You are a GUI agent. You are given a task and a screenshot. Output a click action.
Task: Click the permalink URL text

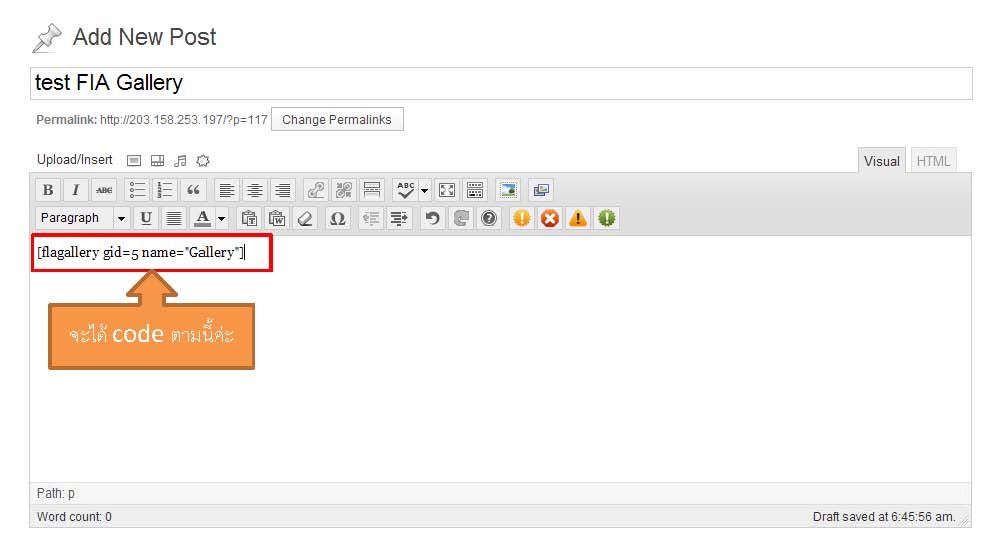[x=183, y=119]
